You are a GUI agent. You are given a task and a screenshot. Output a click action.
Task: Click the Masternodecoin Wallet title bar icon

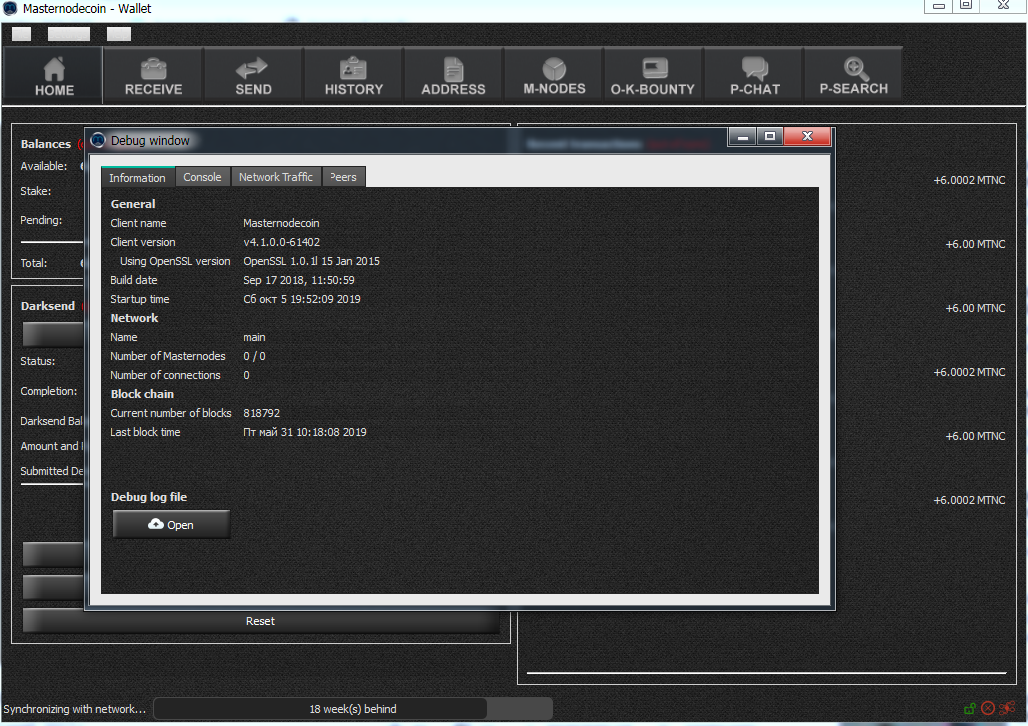coord(10,8)
